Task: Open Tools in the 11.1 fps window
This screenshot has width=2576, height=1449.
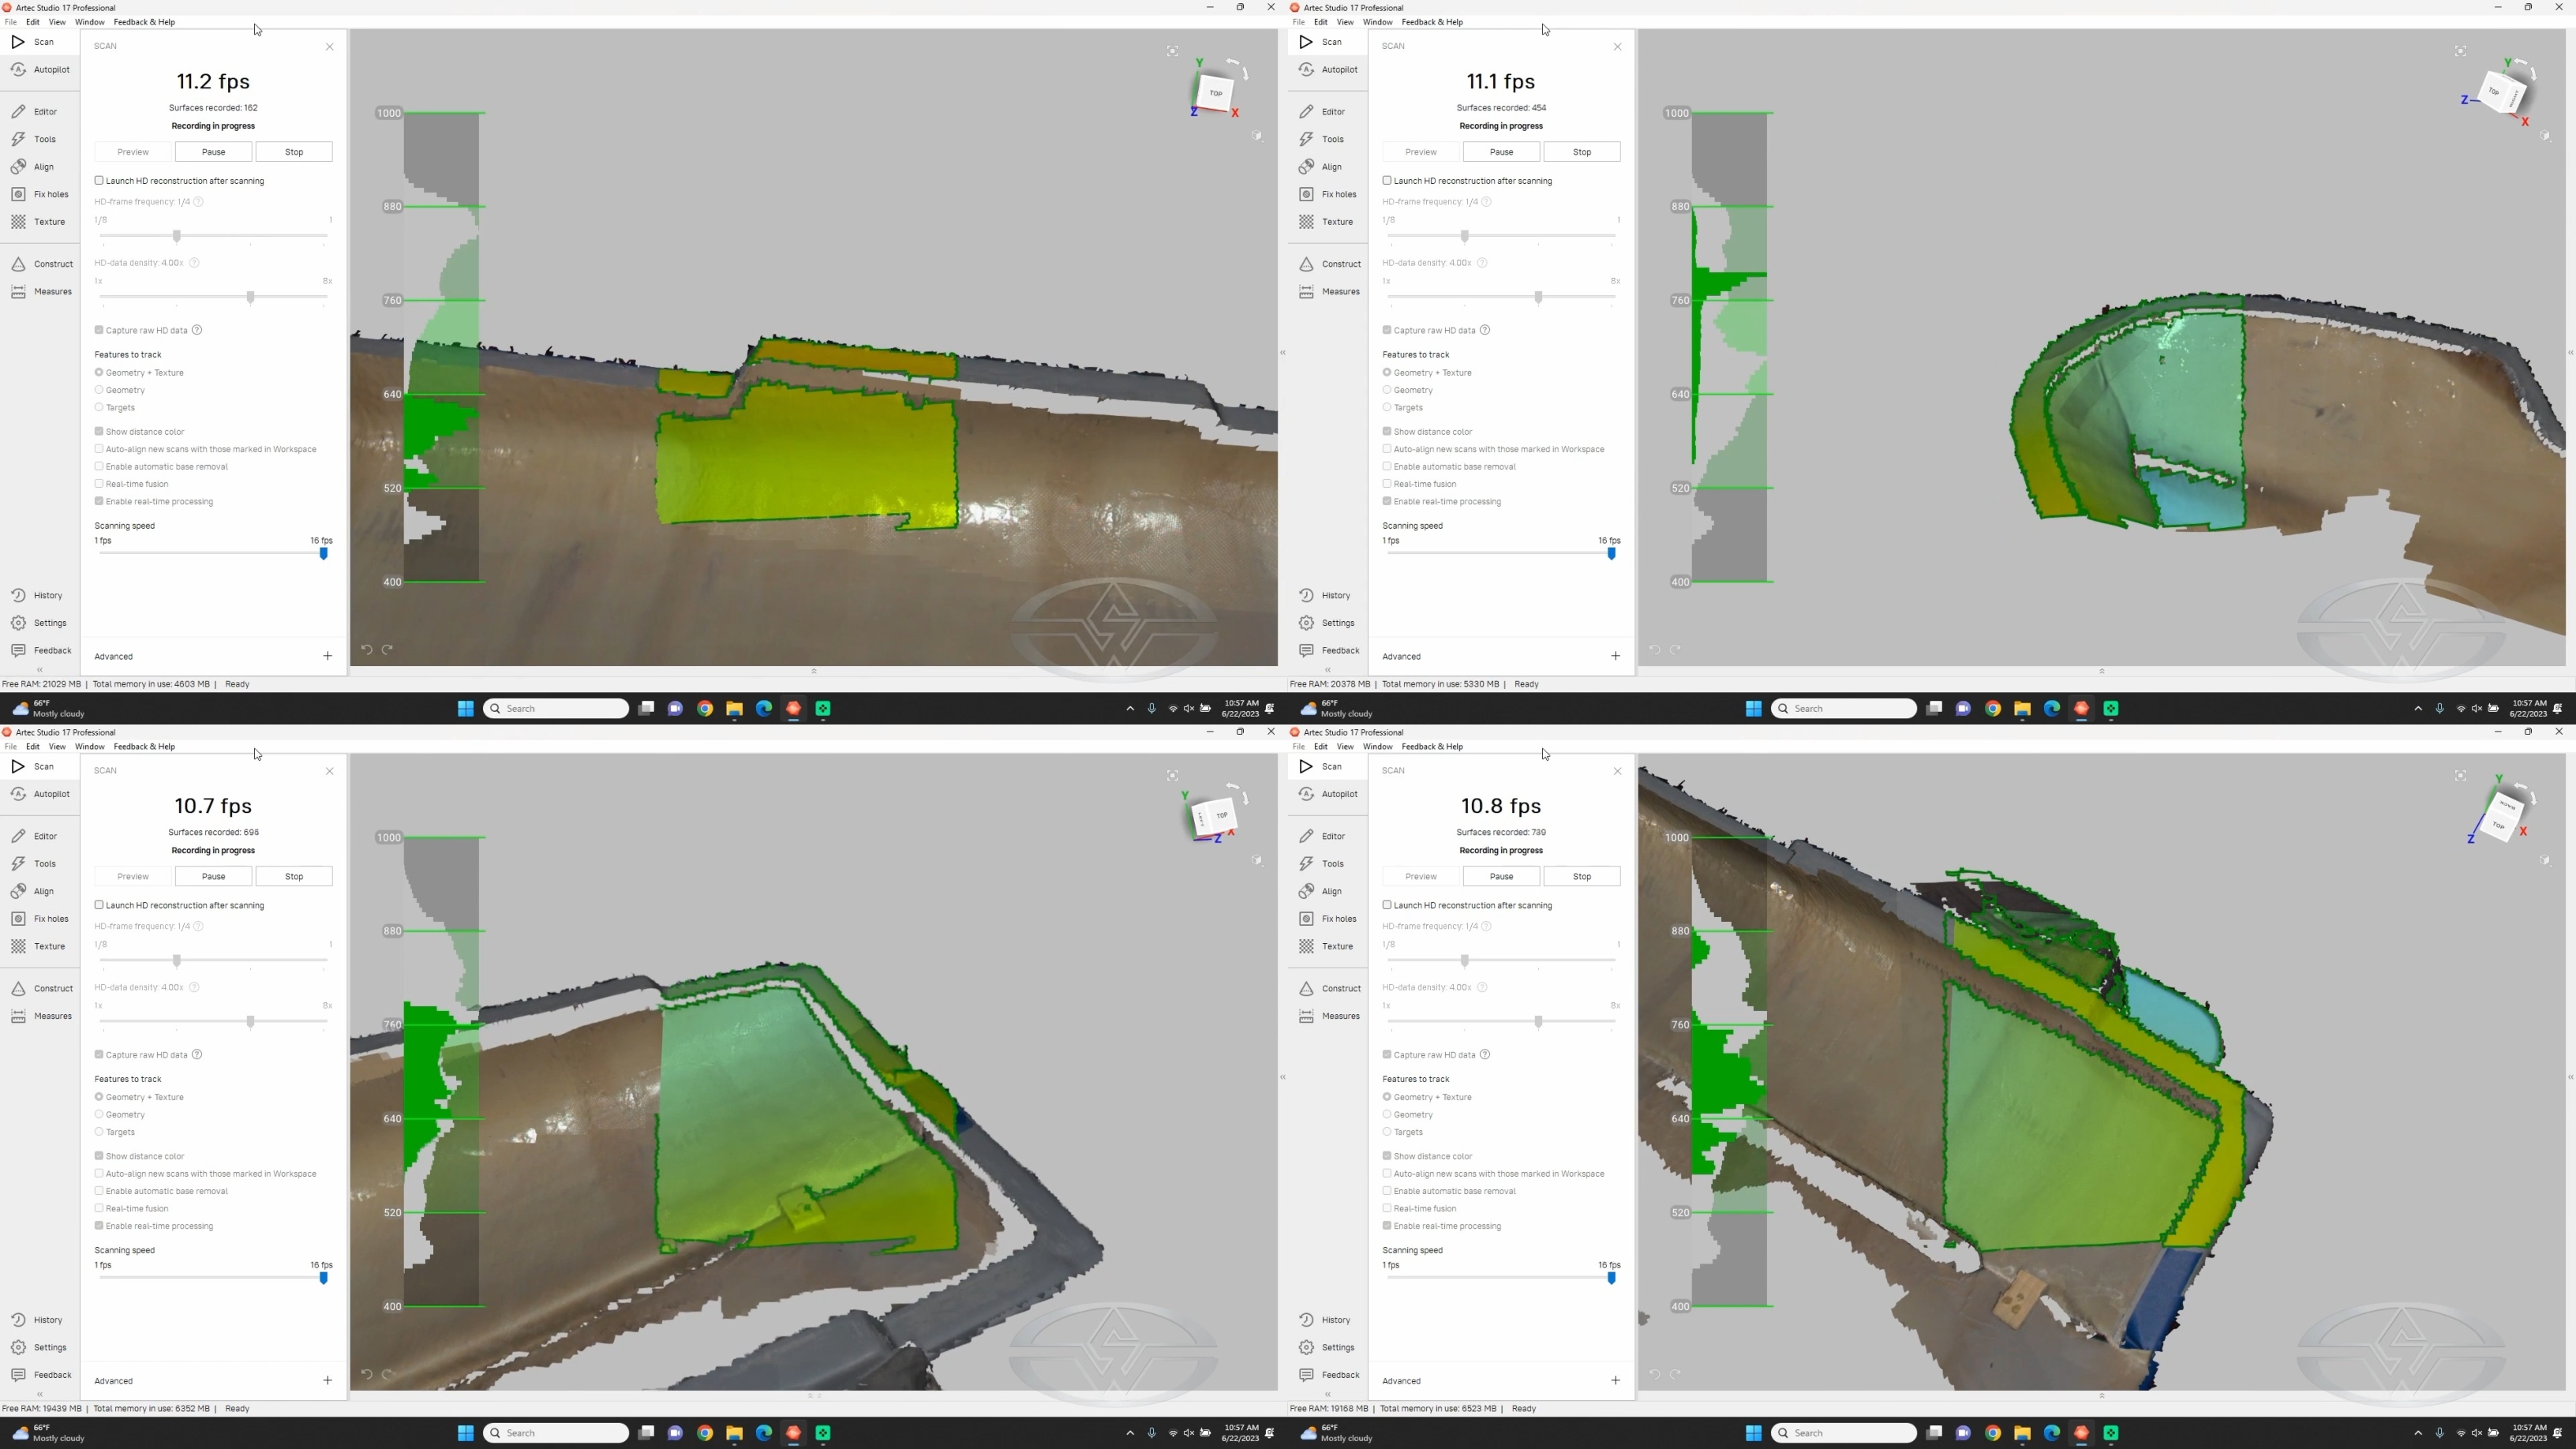Action: (1322, 139)
